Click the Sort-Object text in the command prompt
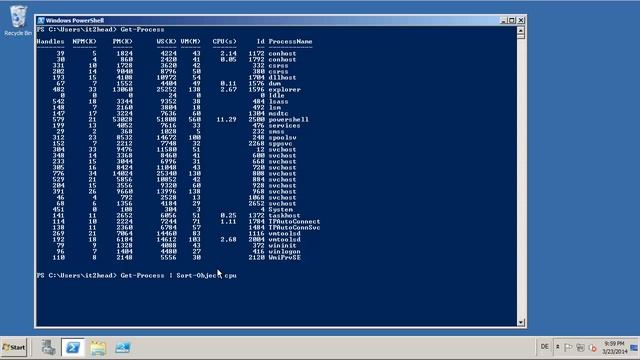640x360 pixels. tap(199, 276)
